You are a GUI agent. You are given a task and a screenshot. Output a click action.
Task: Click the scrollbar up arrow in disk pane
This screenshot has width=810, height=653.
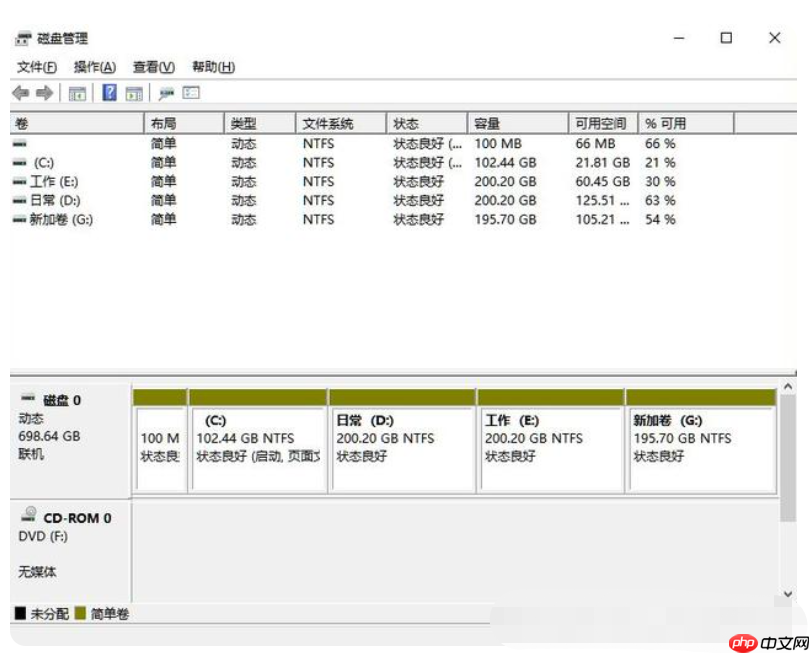(x=789, y=387)
